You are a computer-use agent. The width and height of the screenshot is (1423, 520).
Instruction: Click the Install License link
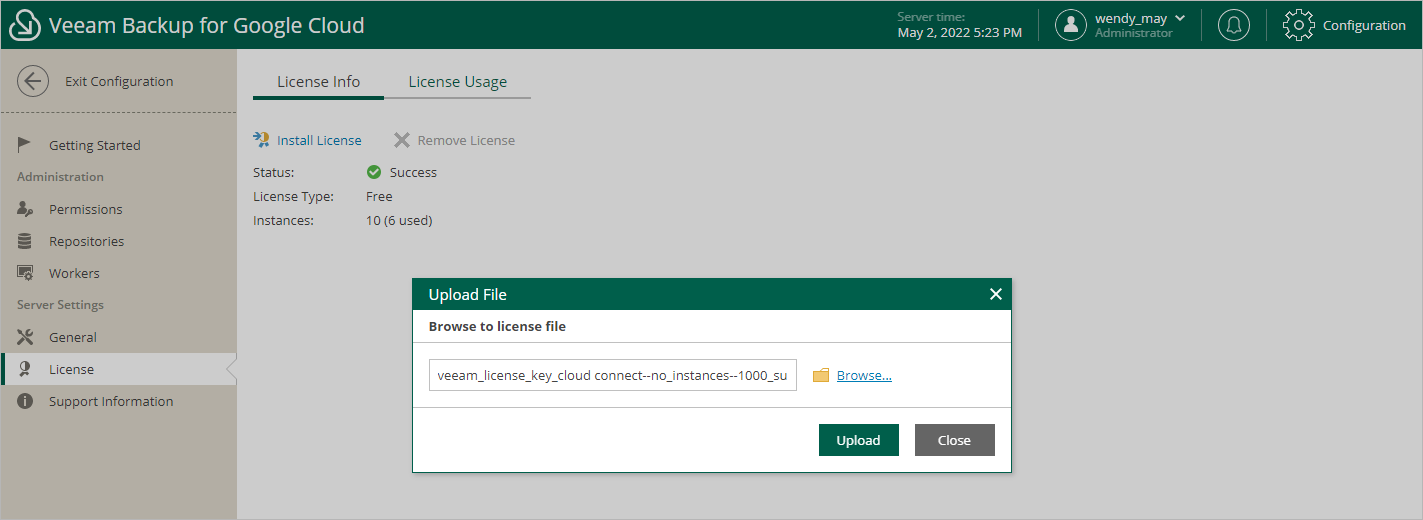319,140
